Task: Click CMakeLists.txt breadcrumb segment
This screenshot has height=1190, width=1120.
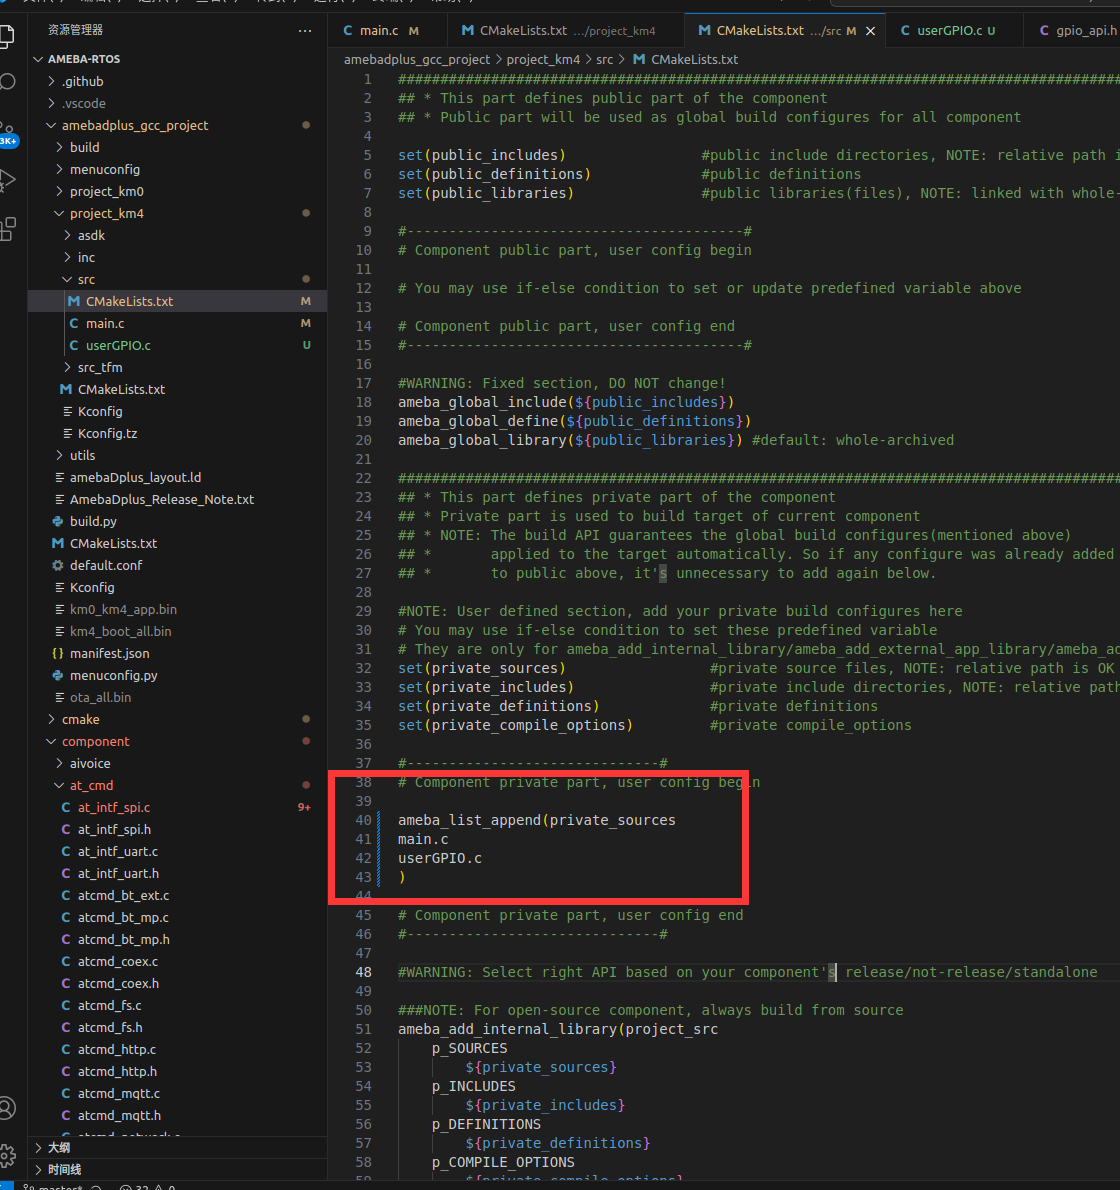Action: click(x=686, y=59)
